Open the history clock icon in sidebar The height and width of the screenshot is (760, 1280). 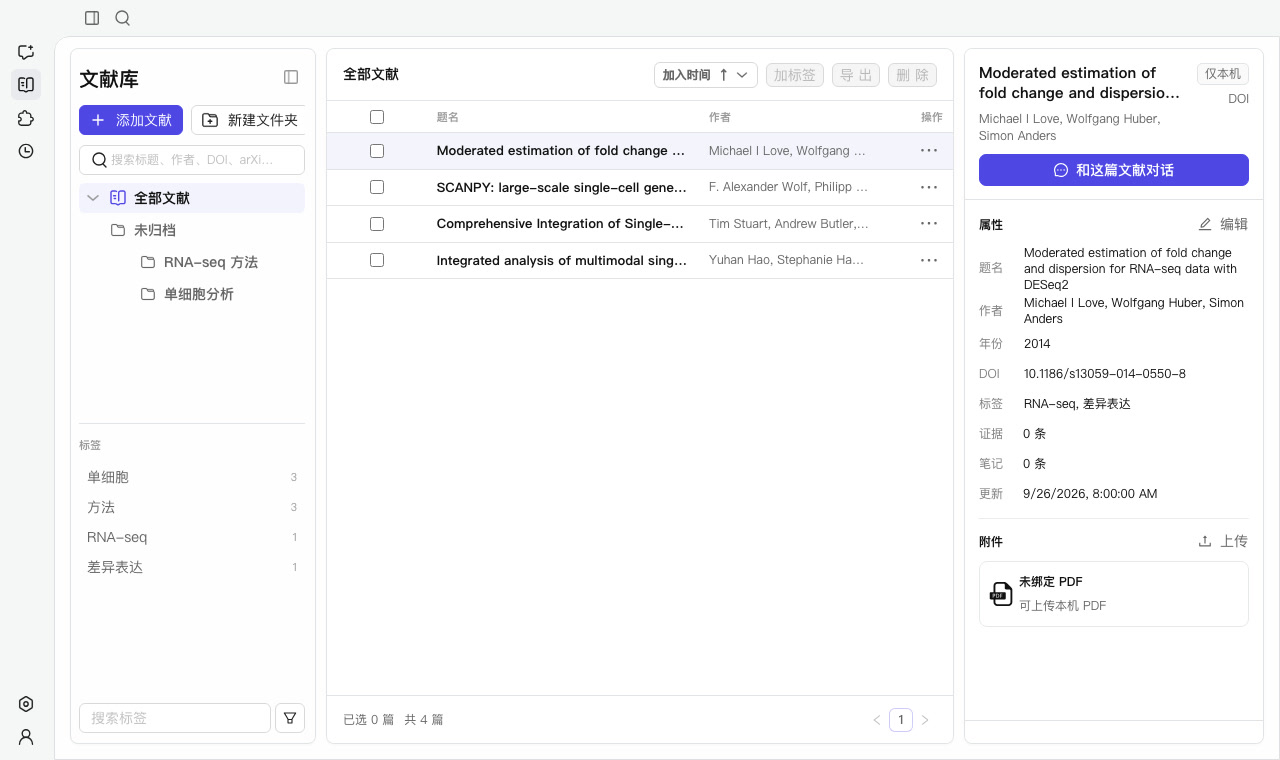(26, 151)
